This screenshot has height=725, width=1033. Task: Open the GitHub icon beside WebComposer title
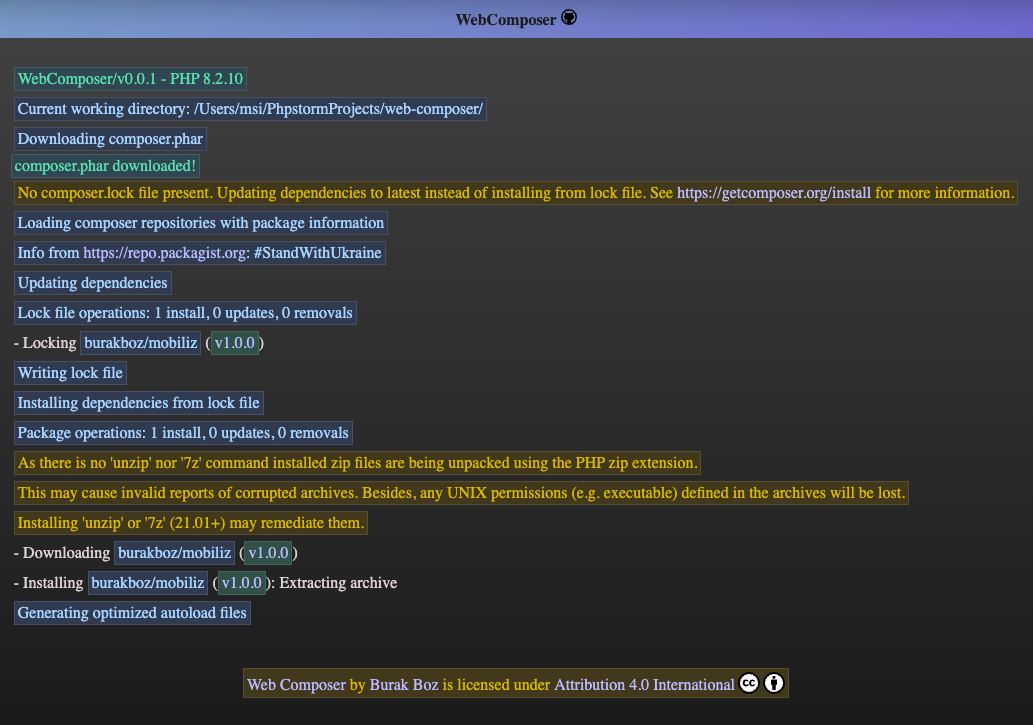coord(569,18)
